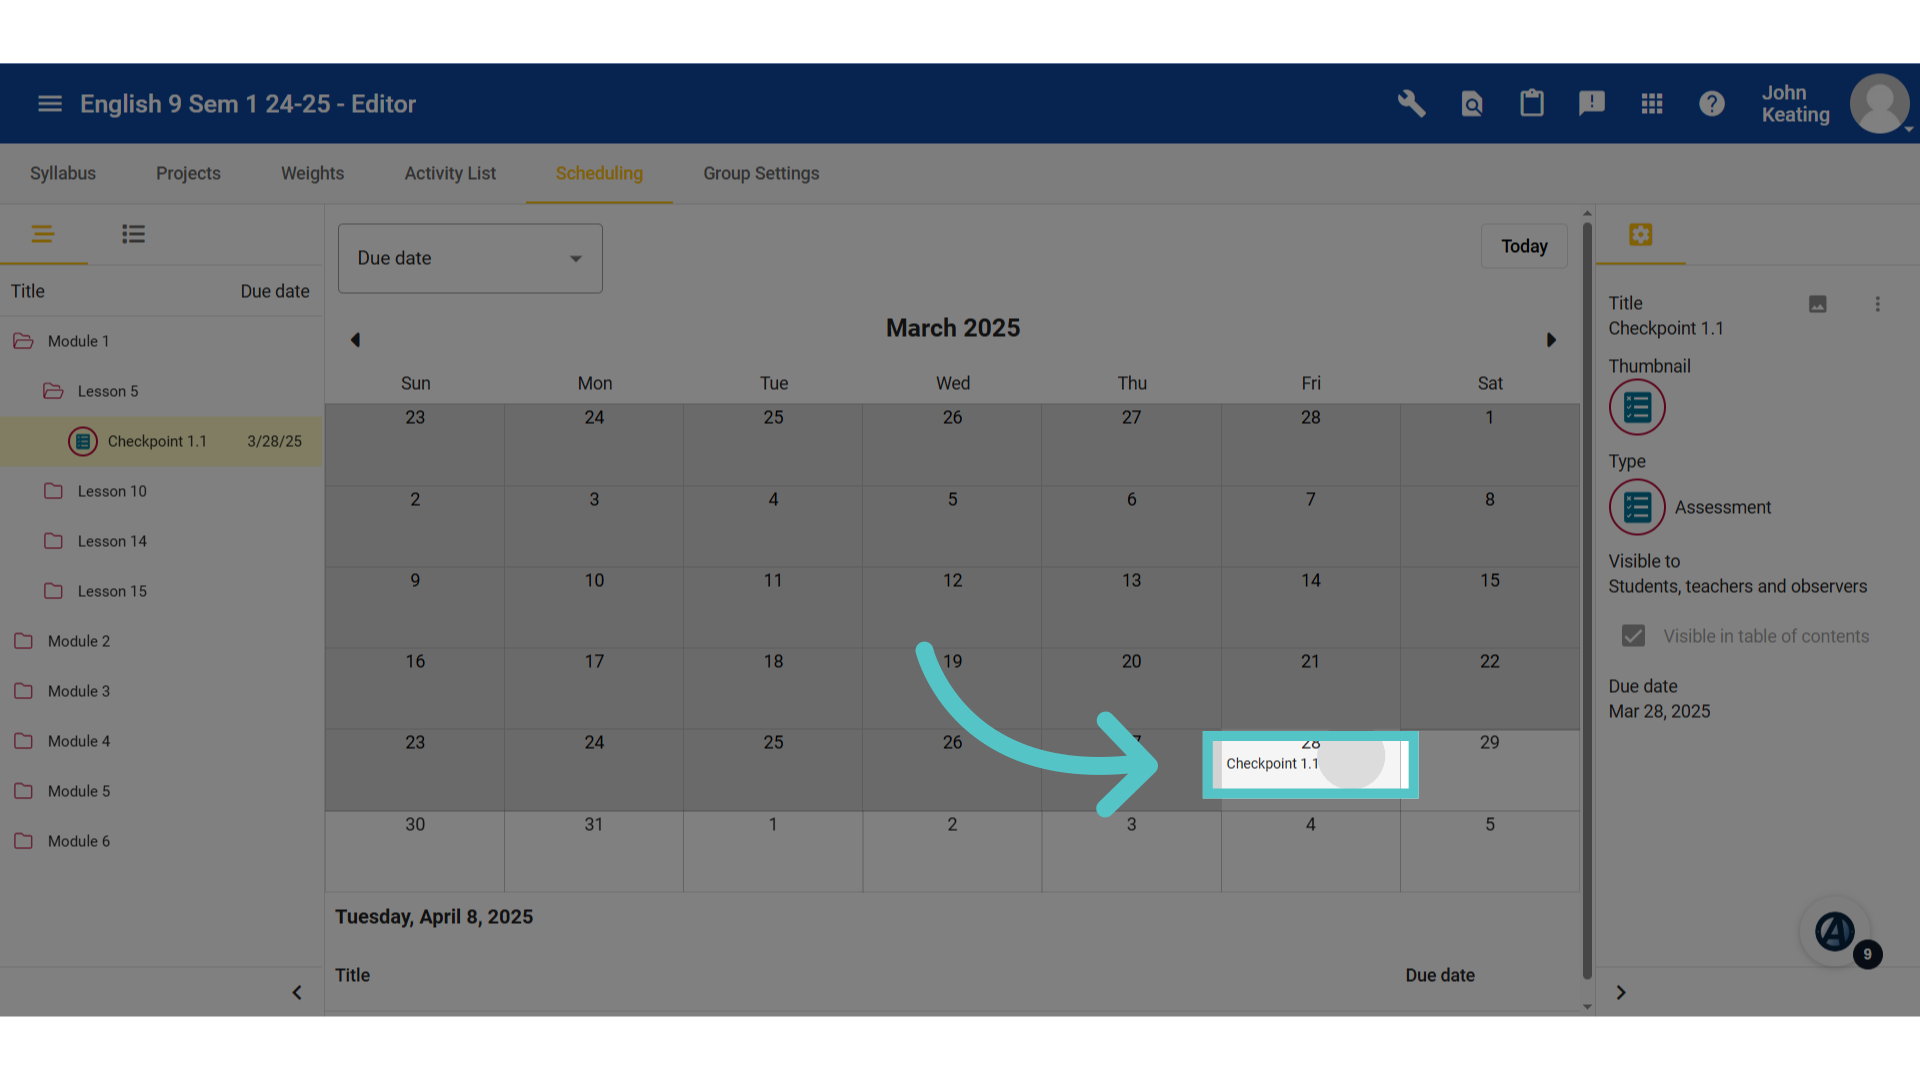The image size is (1920, 1080).
Task: Click the English 9 Sem 1 24-25 title
Action: (248, 104)
